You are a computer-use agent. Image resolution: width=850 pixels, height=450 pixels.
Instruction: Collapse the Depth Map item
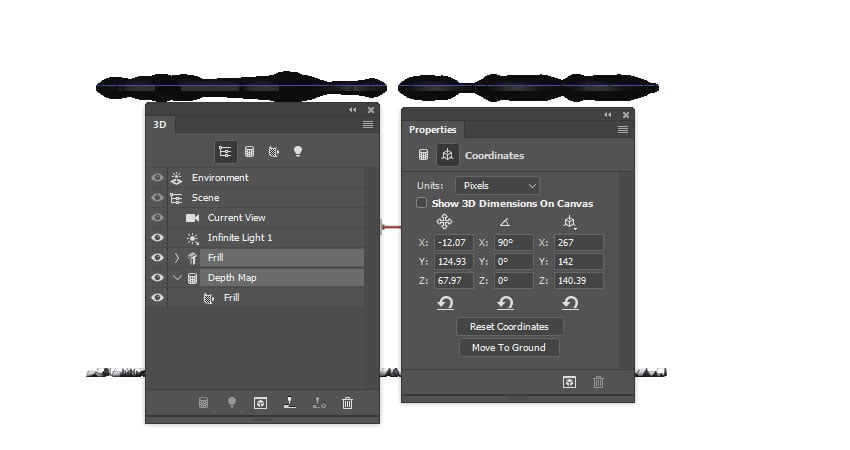tap(177, 278)
